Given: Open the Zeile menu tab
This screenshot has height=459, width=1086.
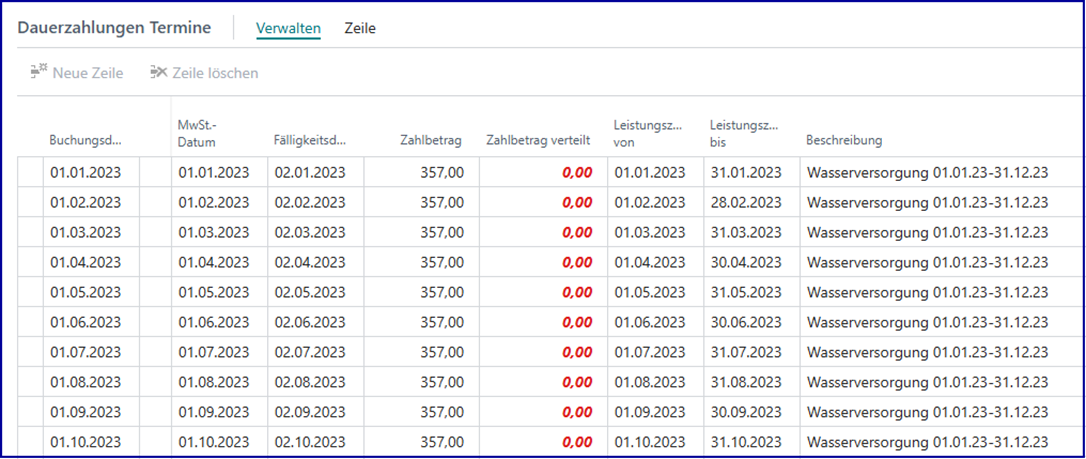Looking at the screenshot, I should point(360,29).
